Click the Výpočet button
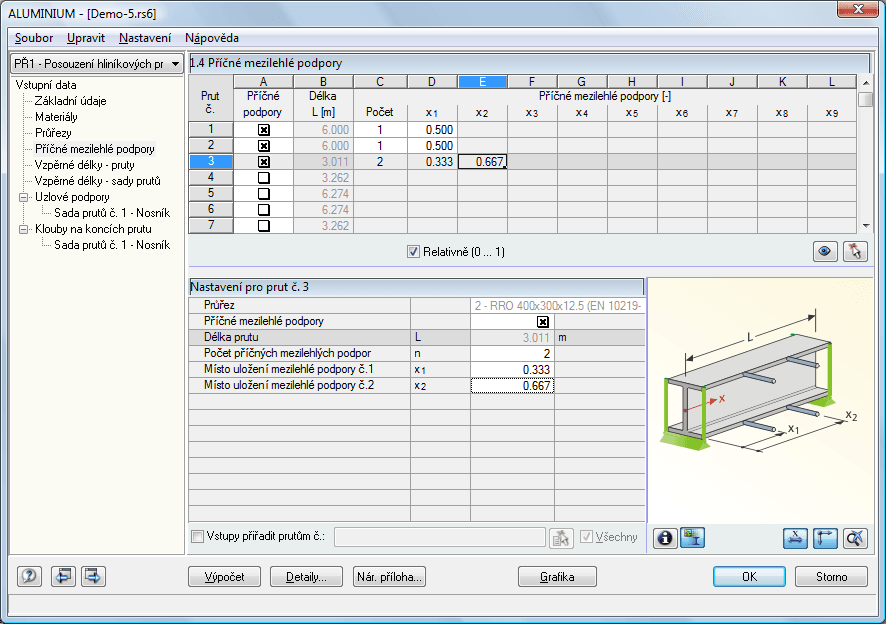886x624 pixels. (224, 577)
